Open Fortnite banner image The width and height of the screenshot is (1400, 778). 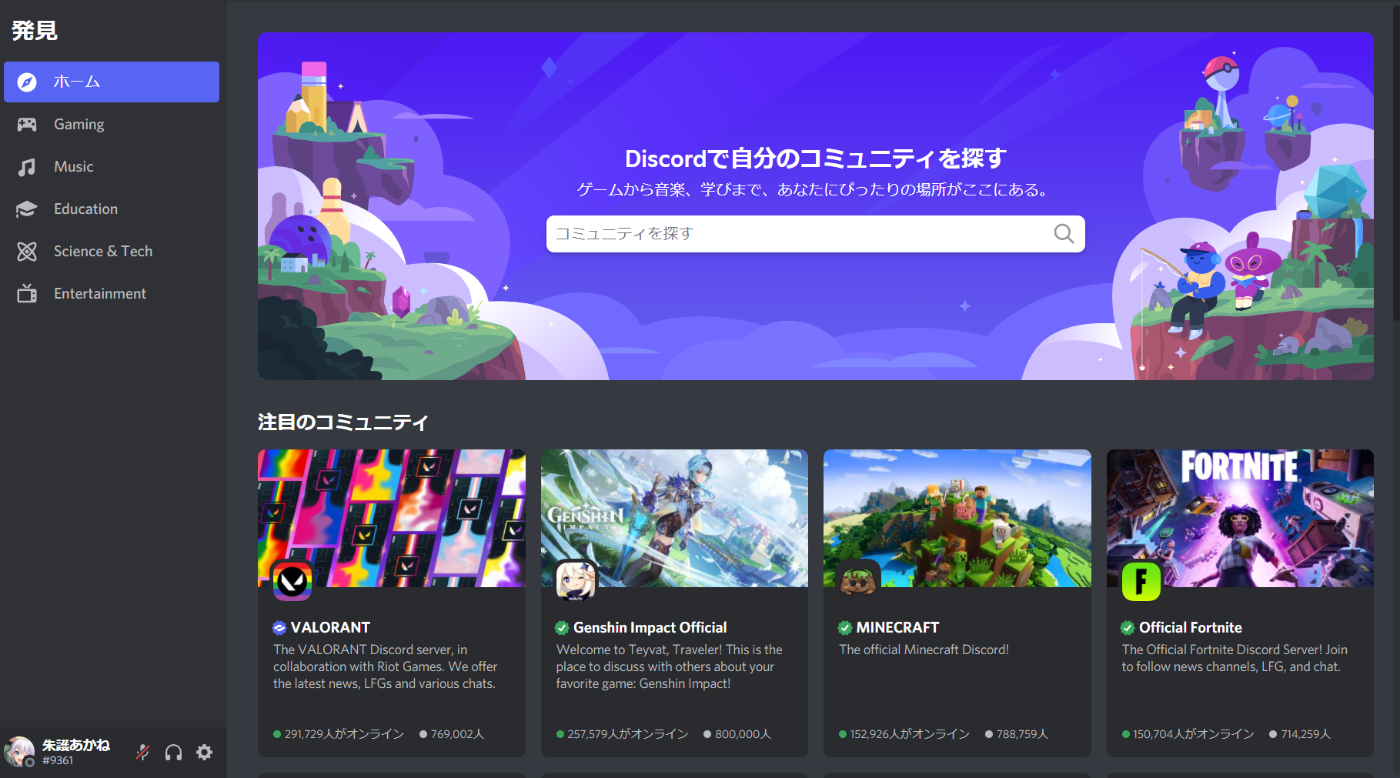[x=1240, y=518]
